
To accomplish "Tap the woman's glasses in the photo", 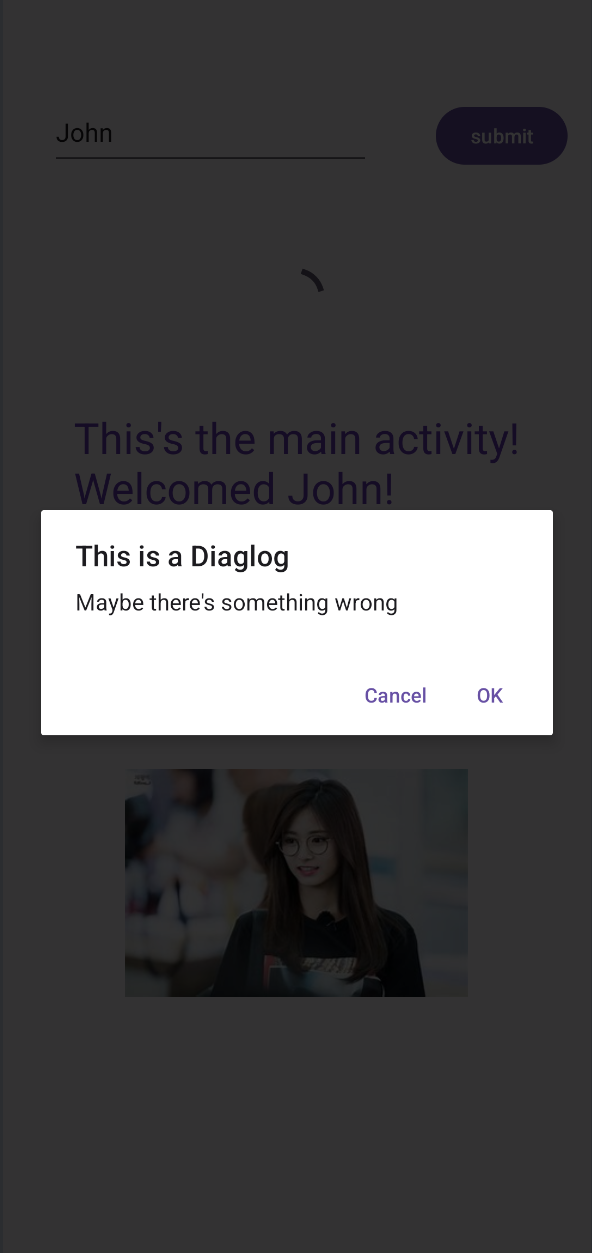I will [302, 846].
